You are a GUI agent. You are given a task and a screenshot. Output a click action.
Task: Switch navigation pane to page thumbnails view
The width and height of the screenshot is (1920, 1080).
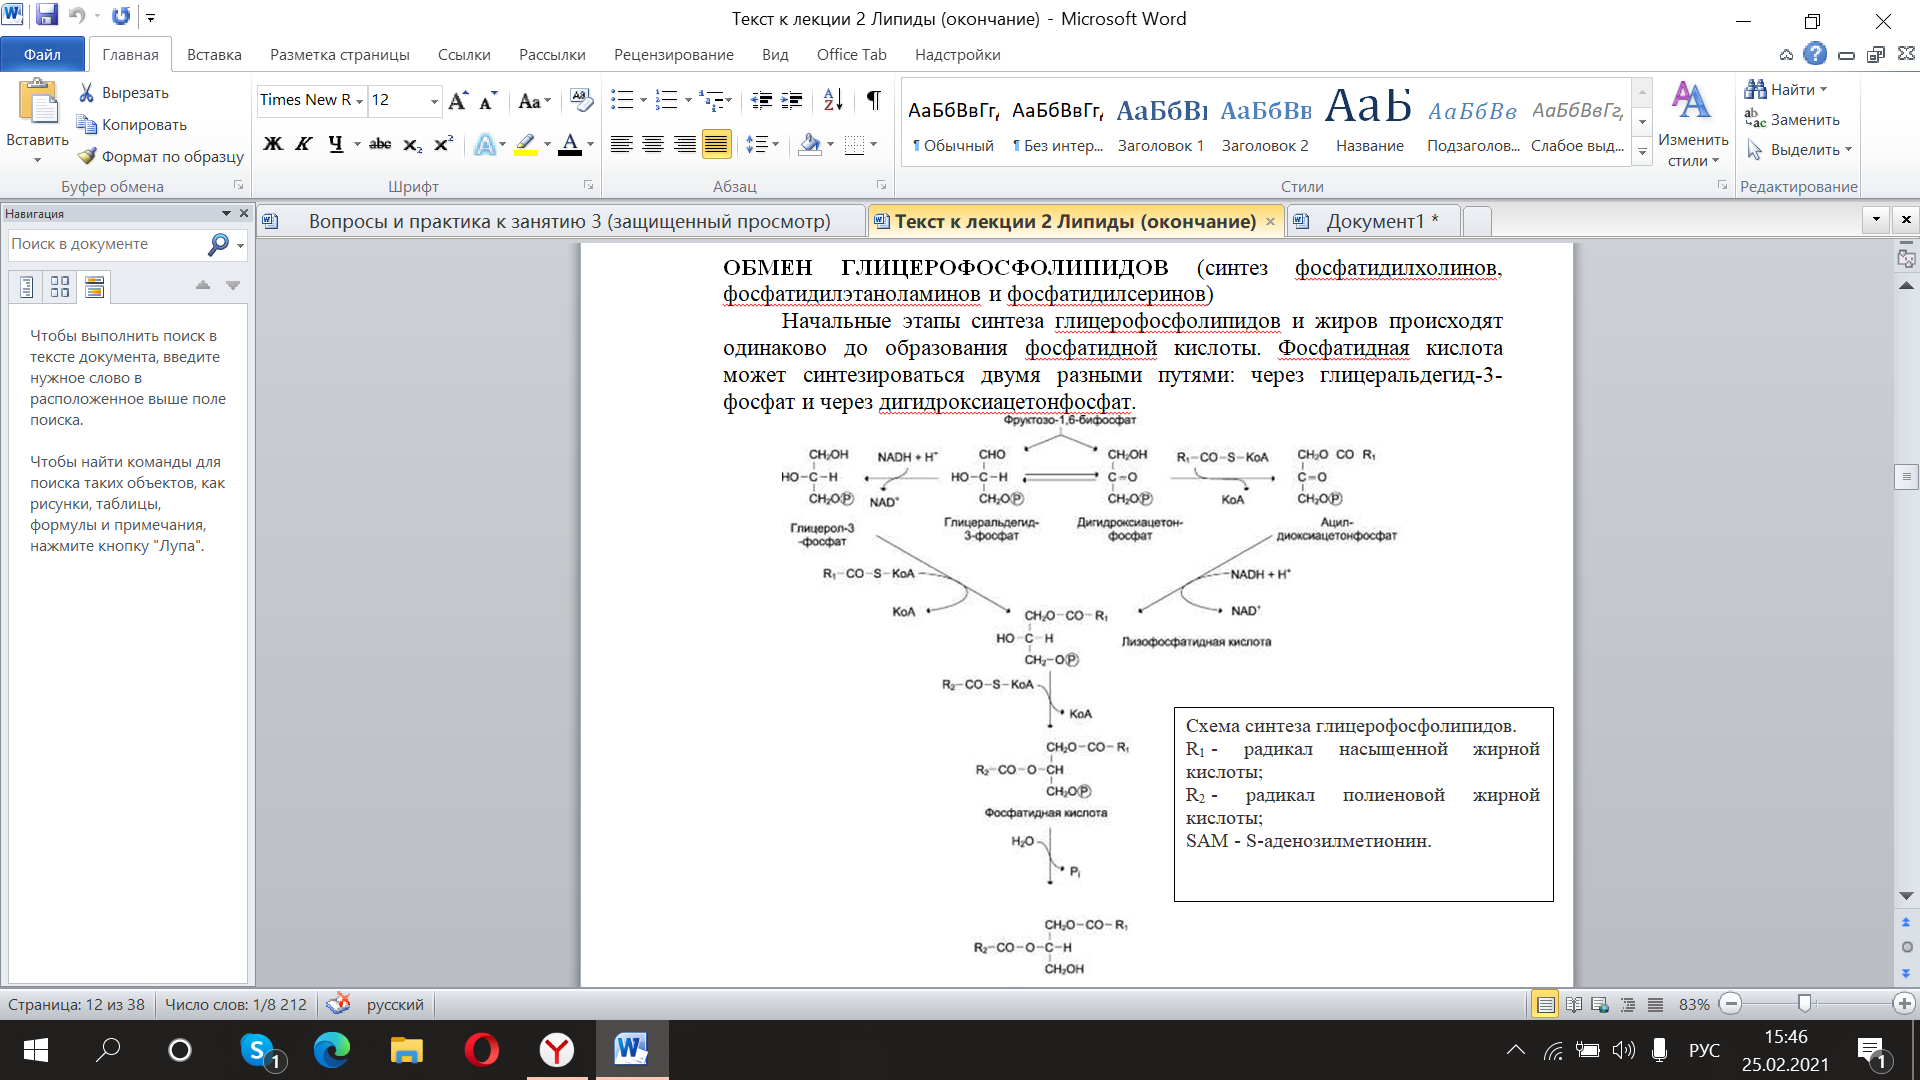[60, 287]
